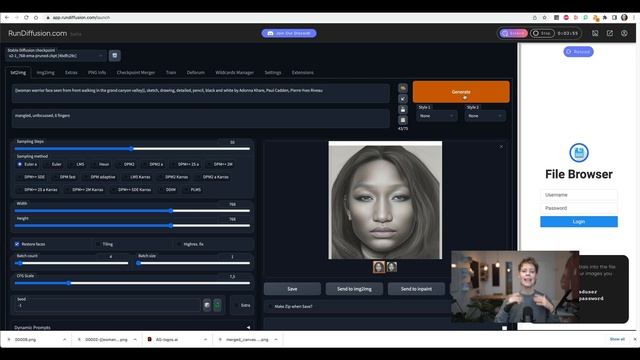Select the DPM++ 2M sampling method
Image resolution: width=640 pixels, height=360 pixels.
coord(220,164)
